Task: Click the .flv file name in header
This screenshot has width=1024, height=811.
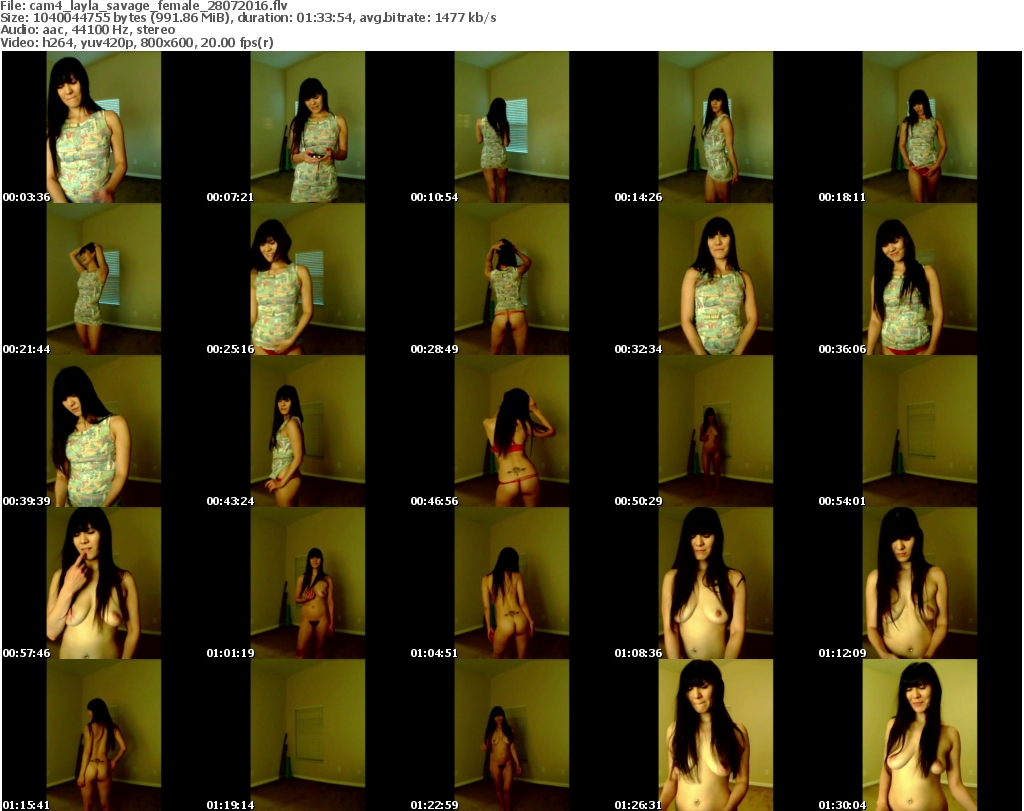Action: click(x=158, y=6)
